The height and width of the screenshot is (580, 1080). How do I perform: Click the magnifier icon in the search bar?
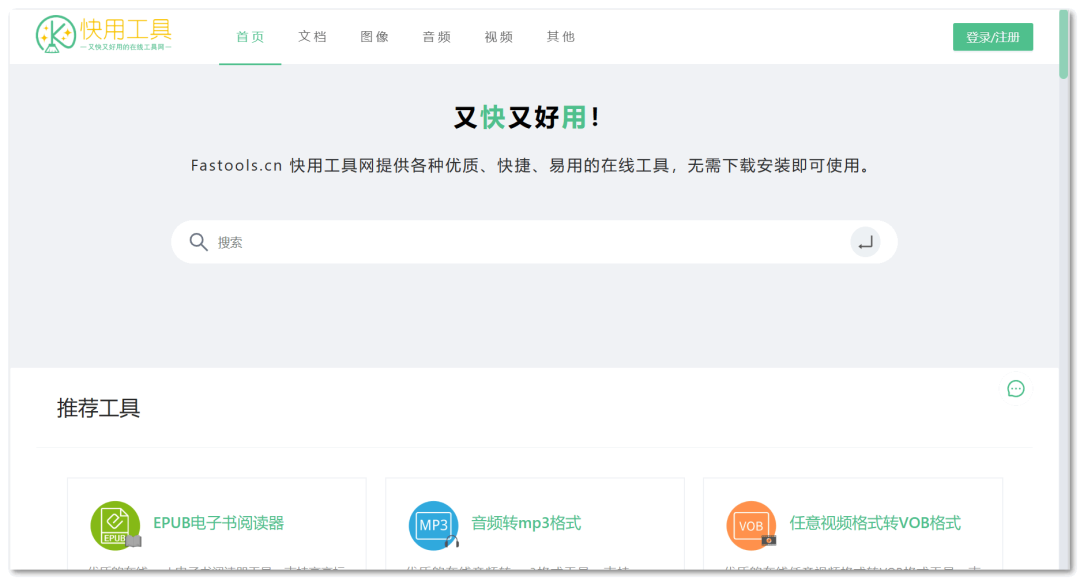(x=199, y=241)
